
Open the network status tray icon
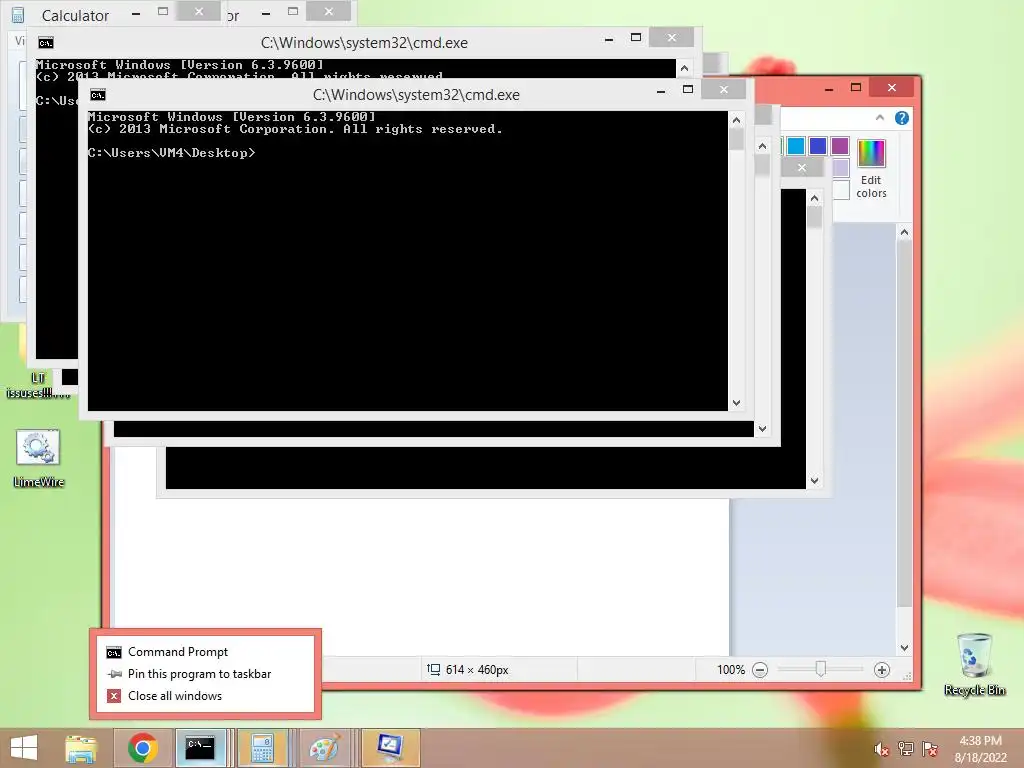pyautogui.click(x=906, y=749)
